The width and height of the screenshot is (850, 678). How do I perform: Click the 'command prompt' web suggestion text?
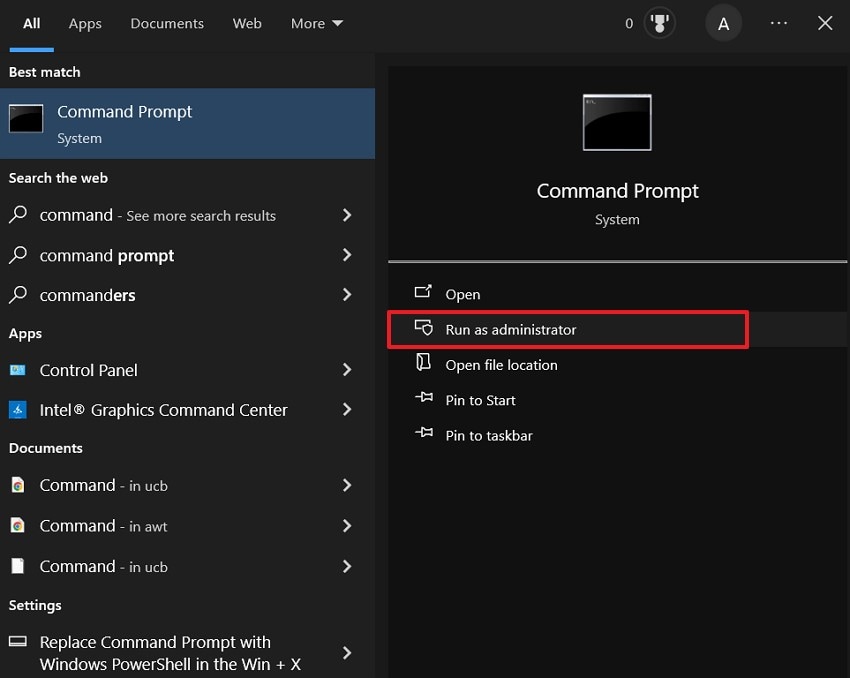[107, 255]
